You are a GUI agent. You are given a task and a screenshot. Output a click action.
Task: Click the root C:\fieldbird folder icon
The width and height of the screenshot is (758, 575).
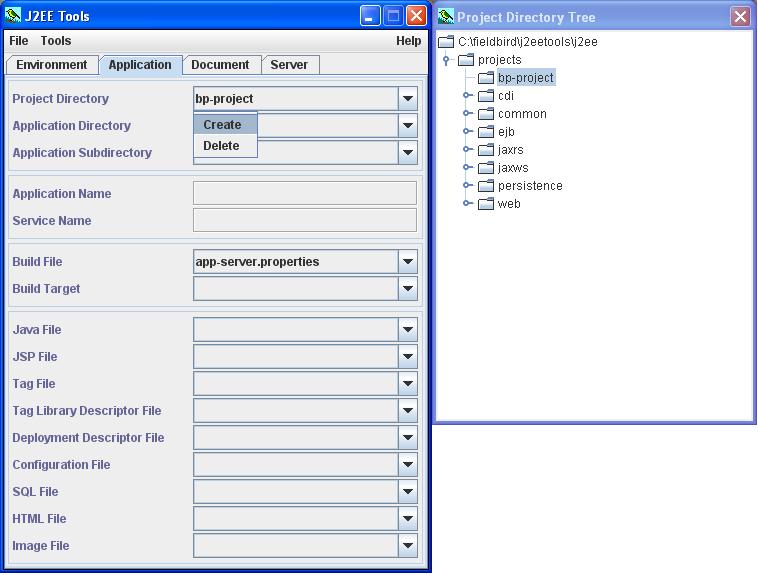pos(446,42)
